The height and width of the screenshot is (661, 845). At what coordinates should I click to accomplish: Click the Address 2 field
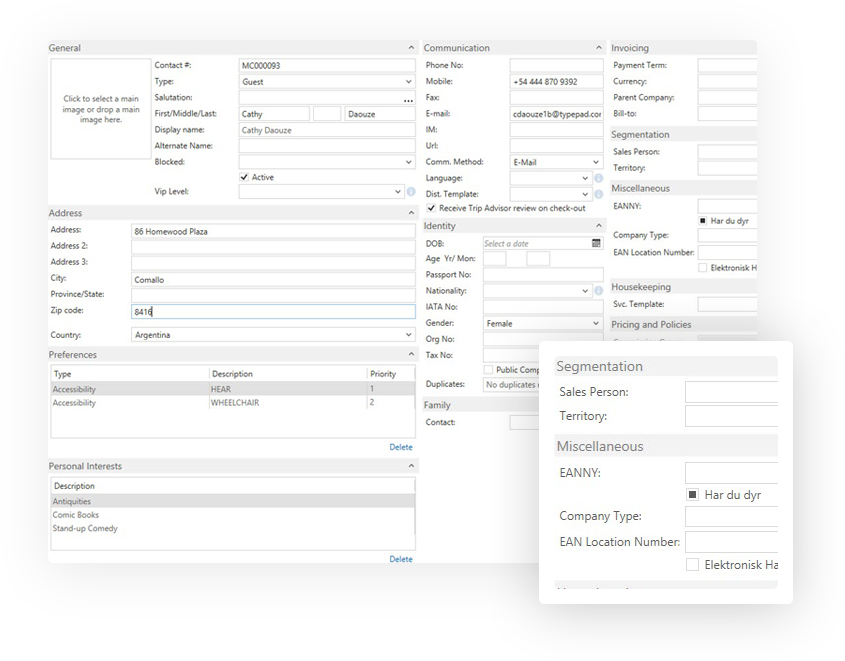pyautogui.click(x=273, y=247)
